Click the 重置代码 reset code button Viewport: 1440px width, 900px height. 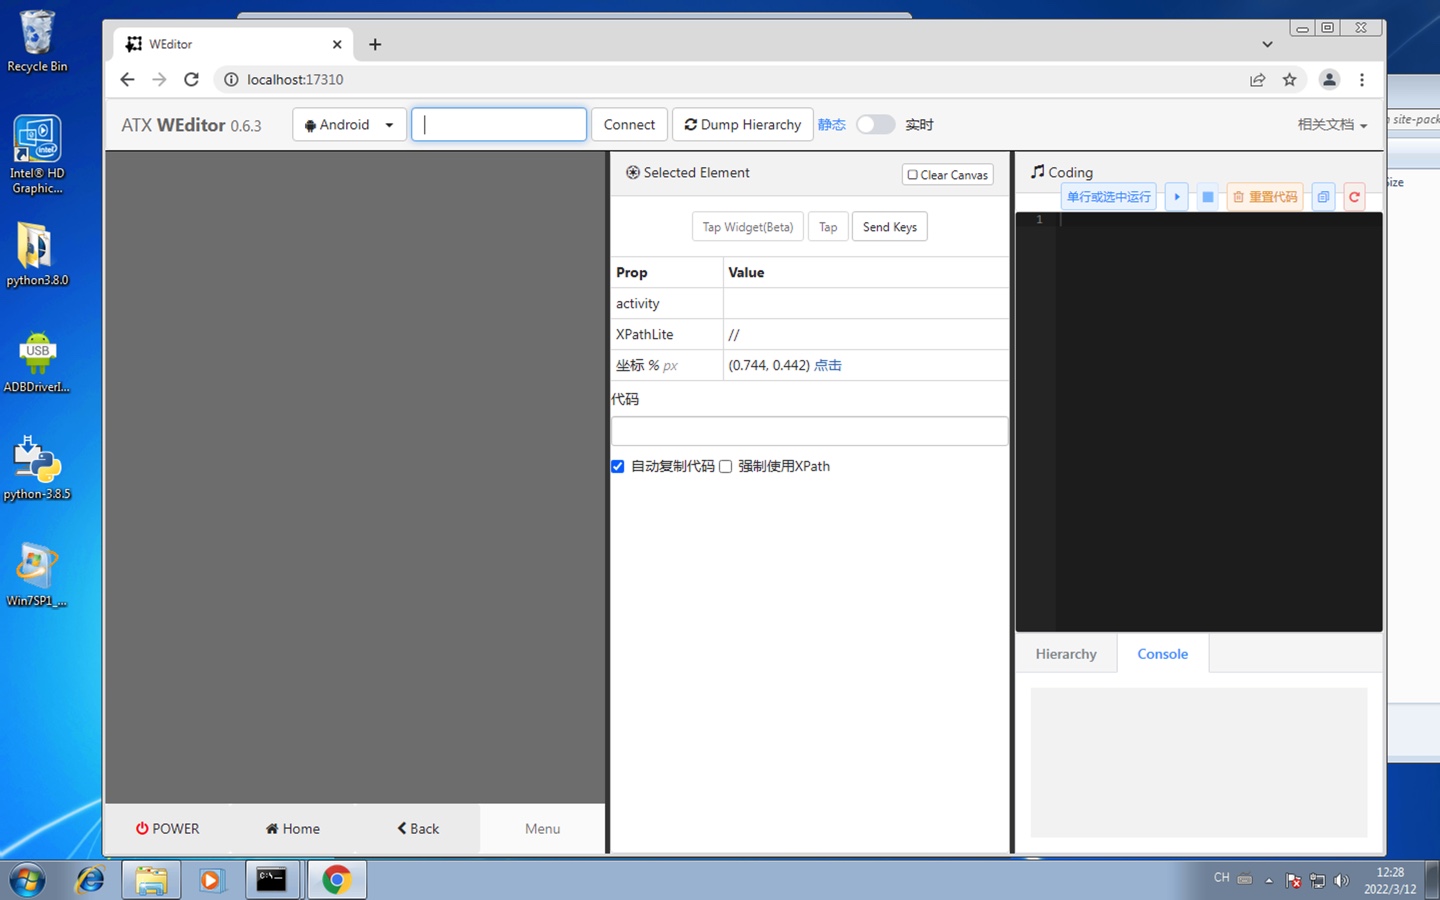point(1265,197)
